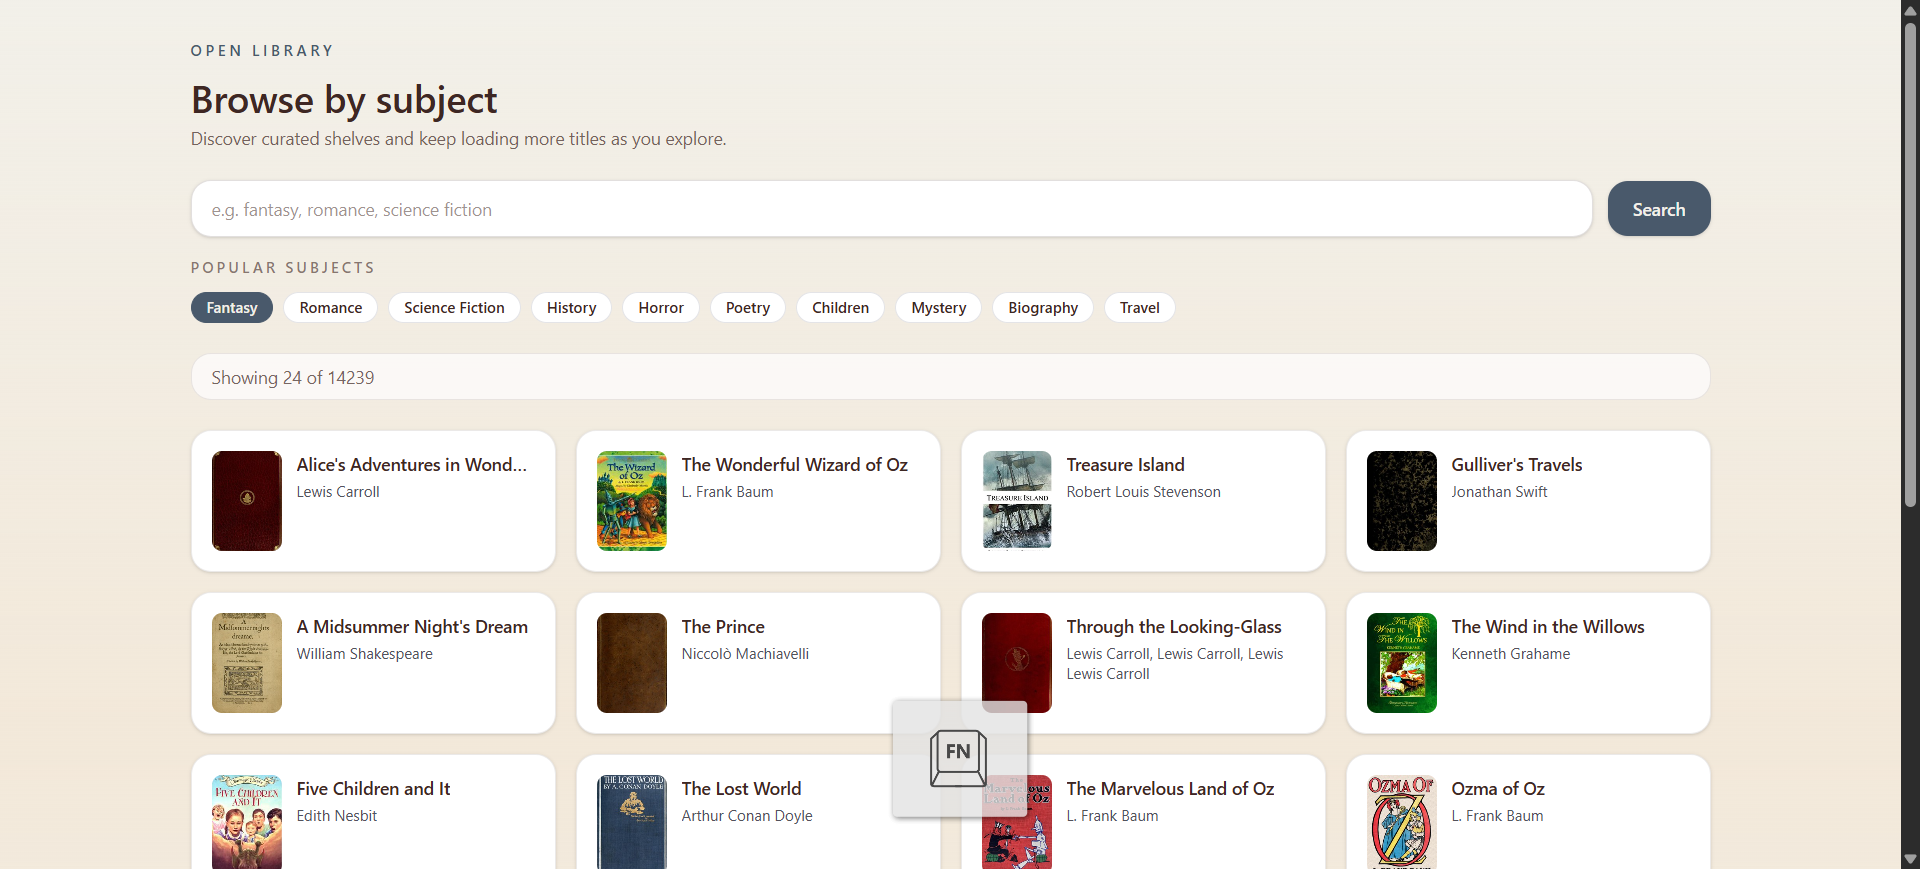Click the Alice's Adventures in Wond... title
Viewport: 1920px width, 869px height.
coord(412,465)
